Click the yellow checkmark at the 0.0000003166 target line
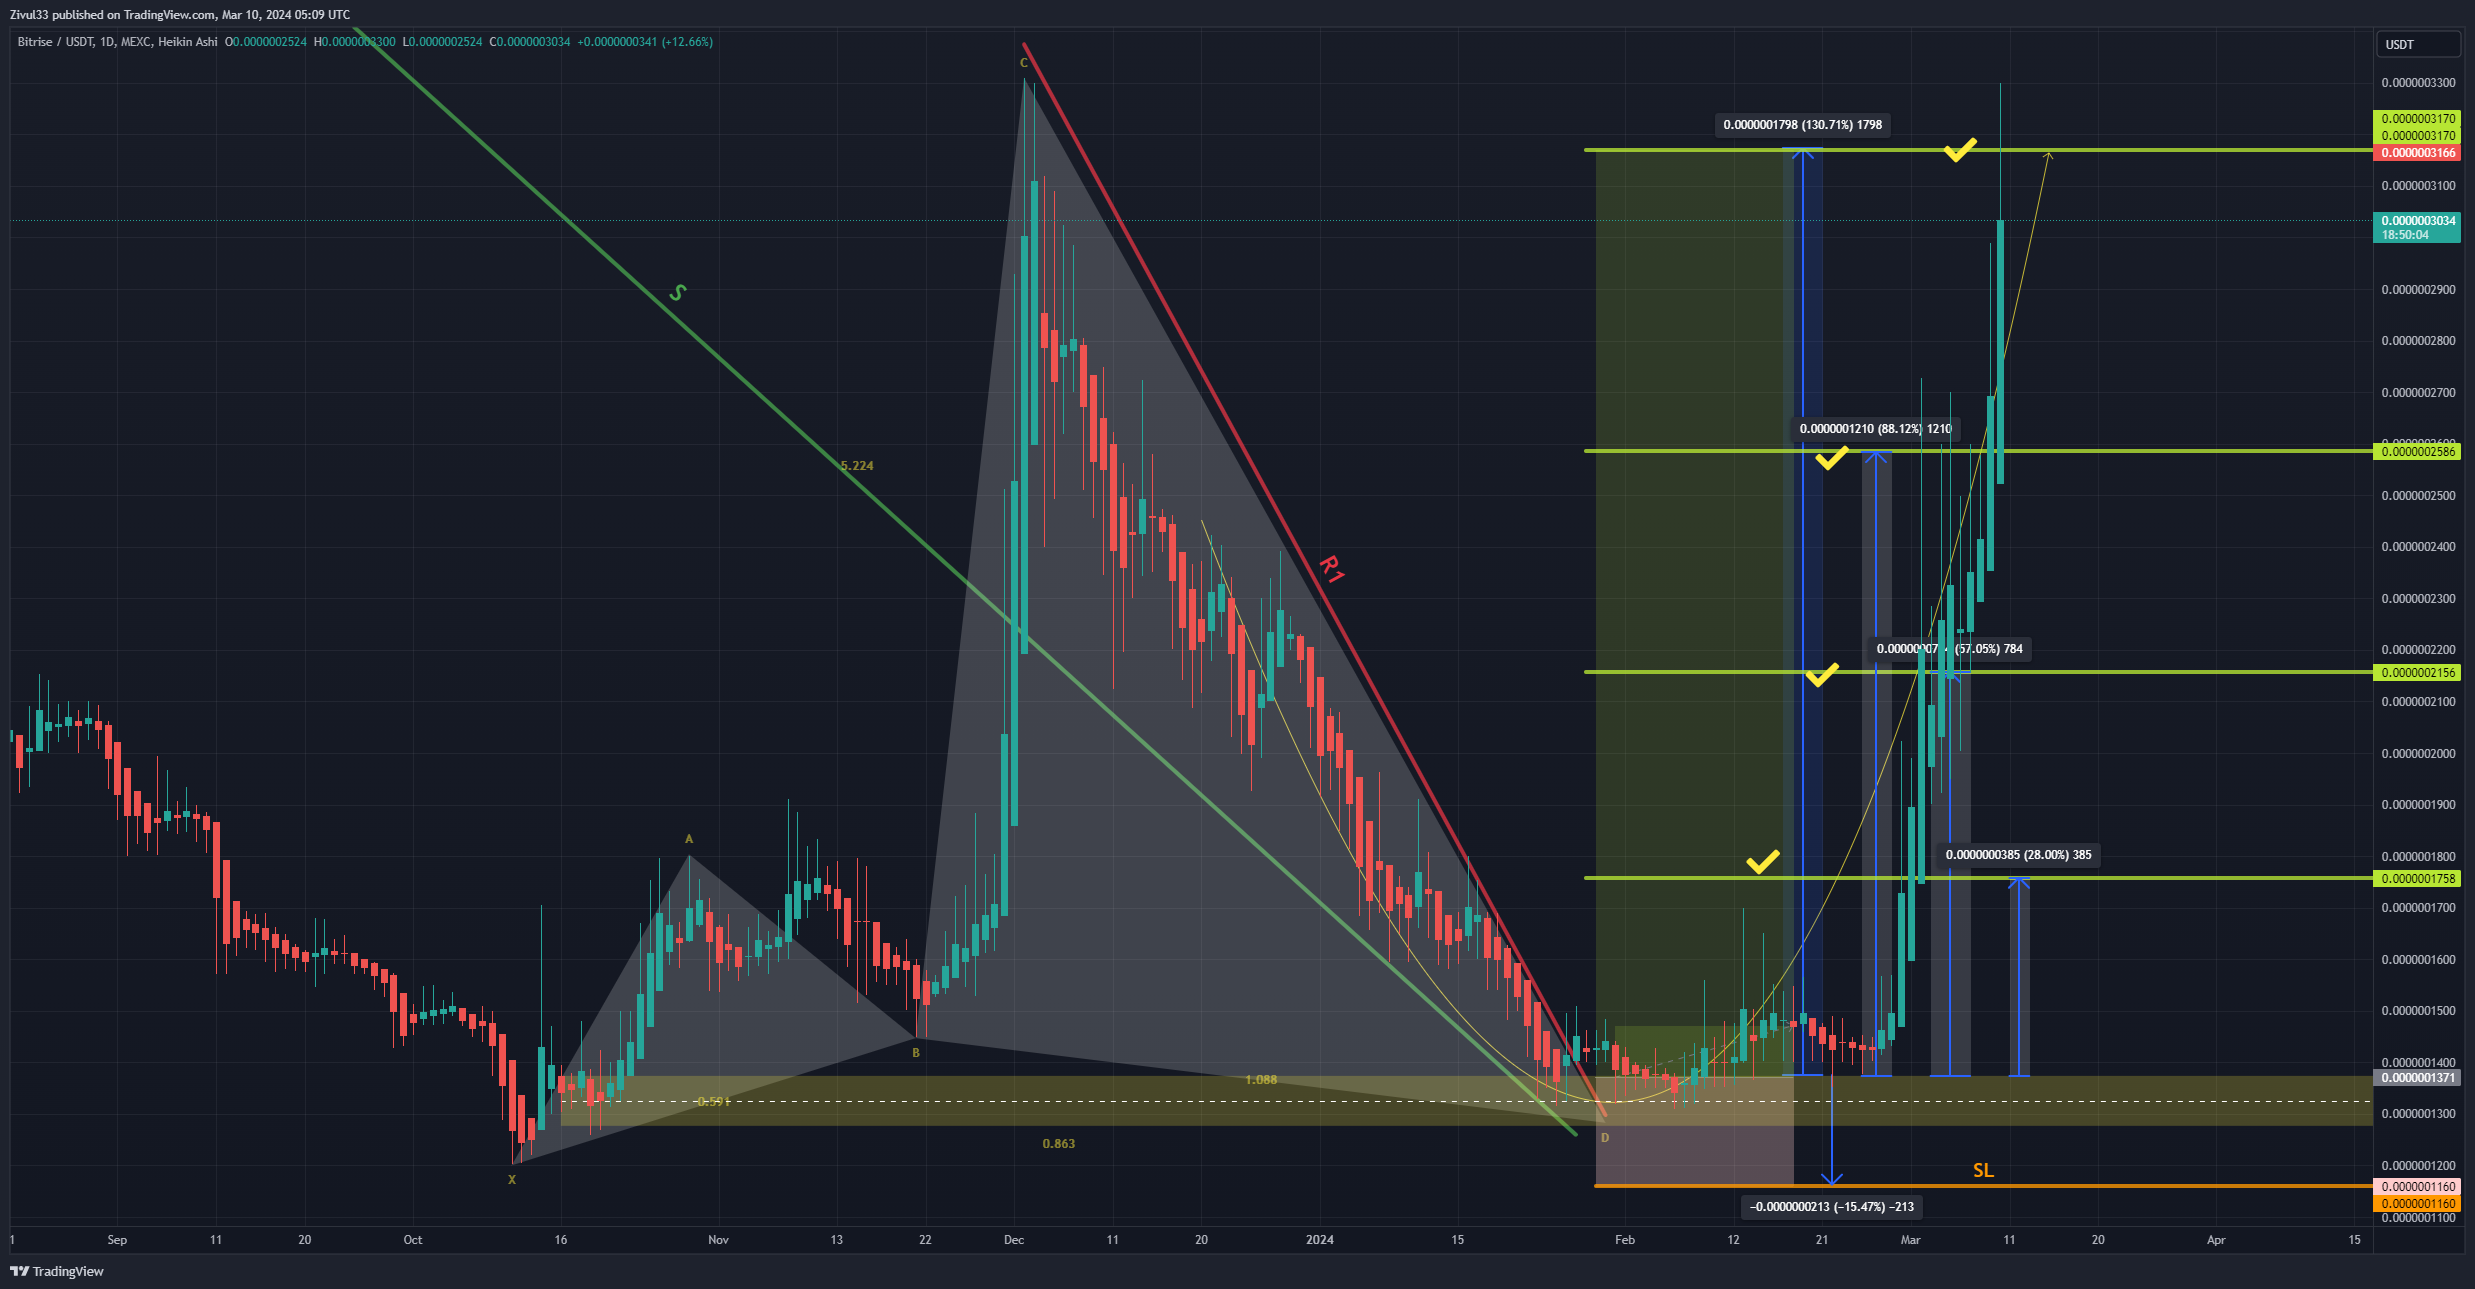This screenshot has height=1289, width=2475. point(1960,149)
